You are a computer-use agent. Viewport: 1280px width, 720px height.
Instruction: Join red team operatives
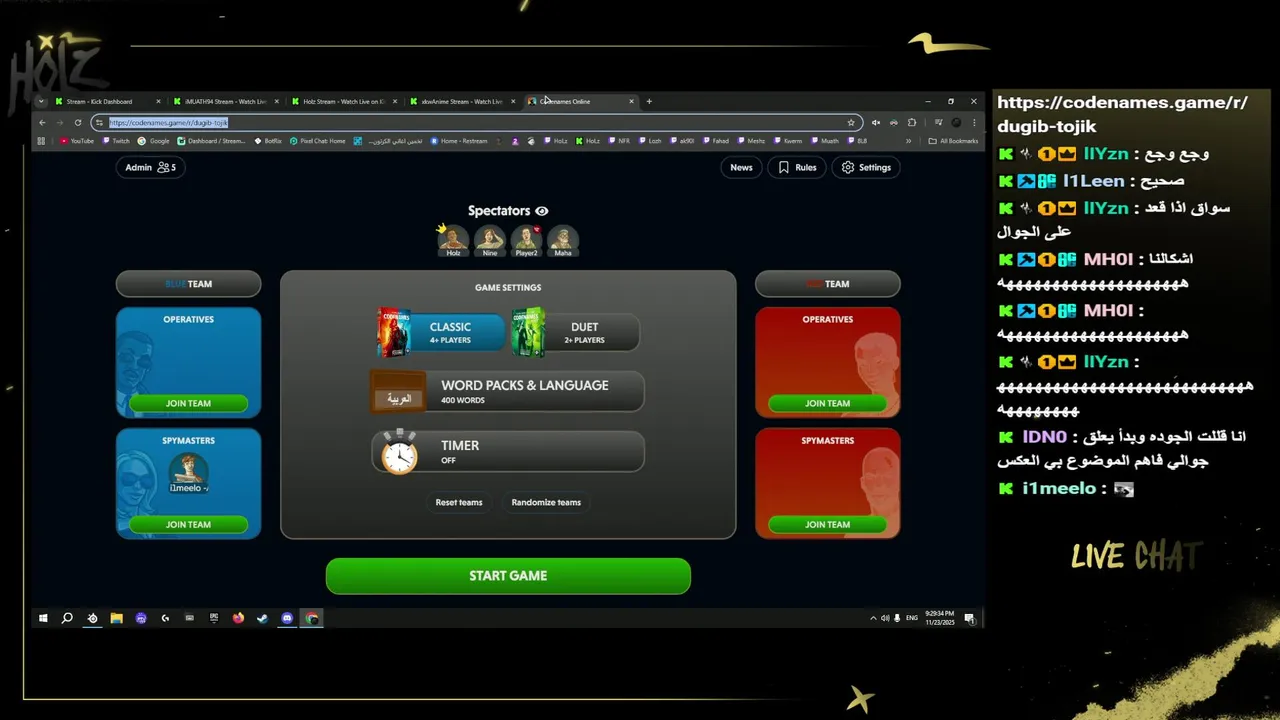(827, 403)
